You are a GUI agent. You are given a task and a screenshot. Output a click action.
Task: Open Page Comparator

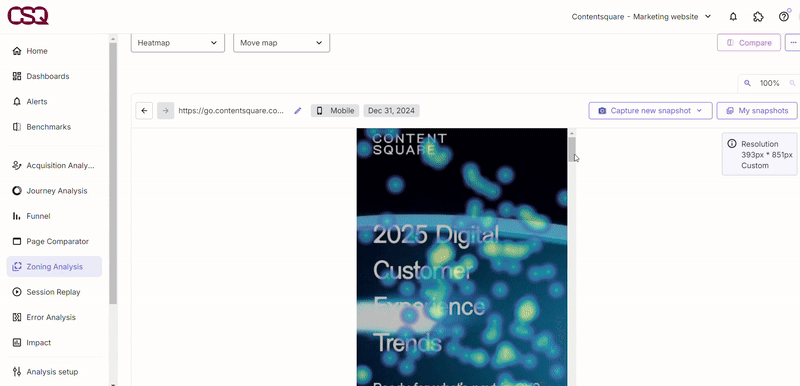pos(54,241)
